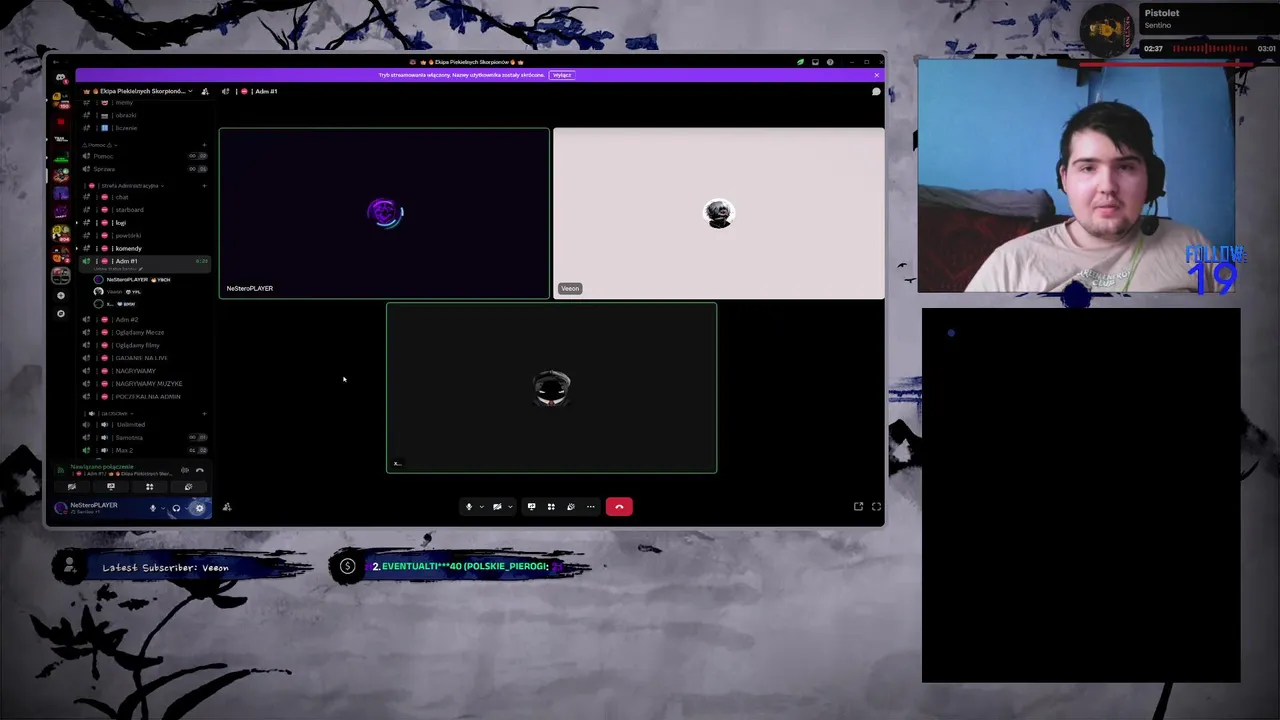Open soundboard button in connection panel
Image resolution: width=1280 pixels, height=720 pixels.
(188, 487)
